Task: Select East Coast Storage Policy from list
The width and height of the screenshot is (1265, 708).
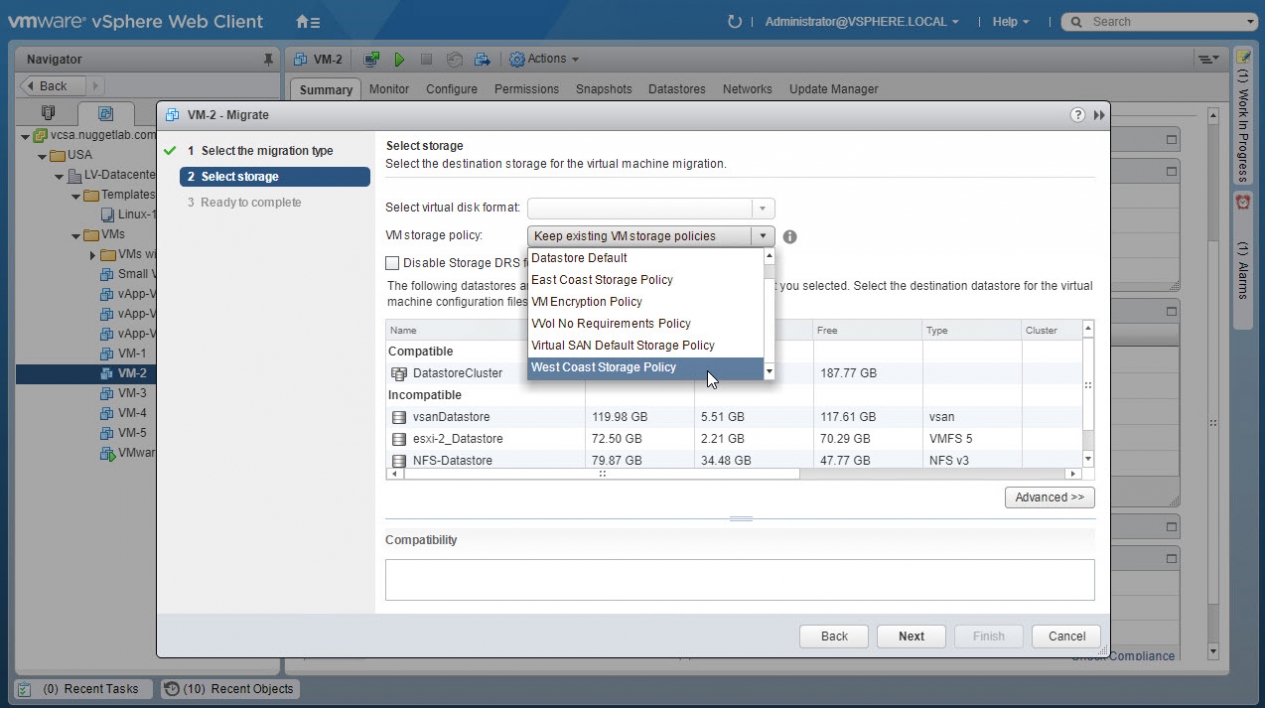Action: tap(602, 280)
